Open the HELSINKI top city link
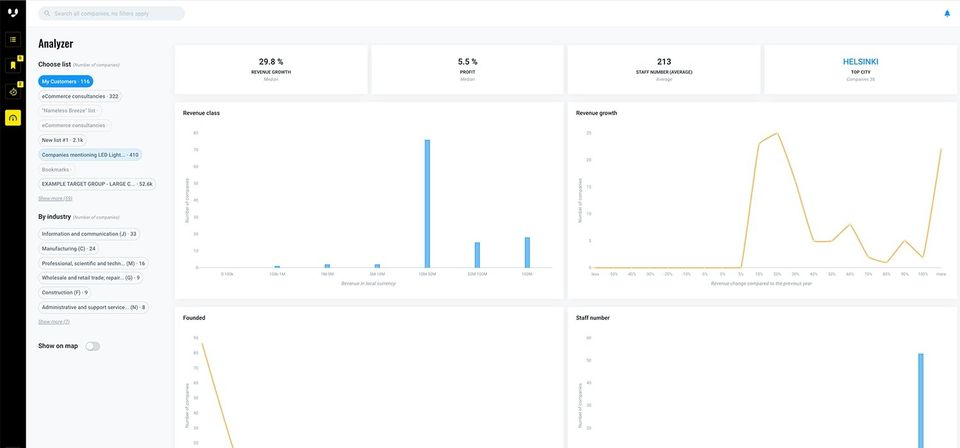This screenshot has height=448, width=960. coord(860,62)
